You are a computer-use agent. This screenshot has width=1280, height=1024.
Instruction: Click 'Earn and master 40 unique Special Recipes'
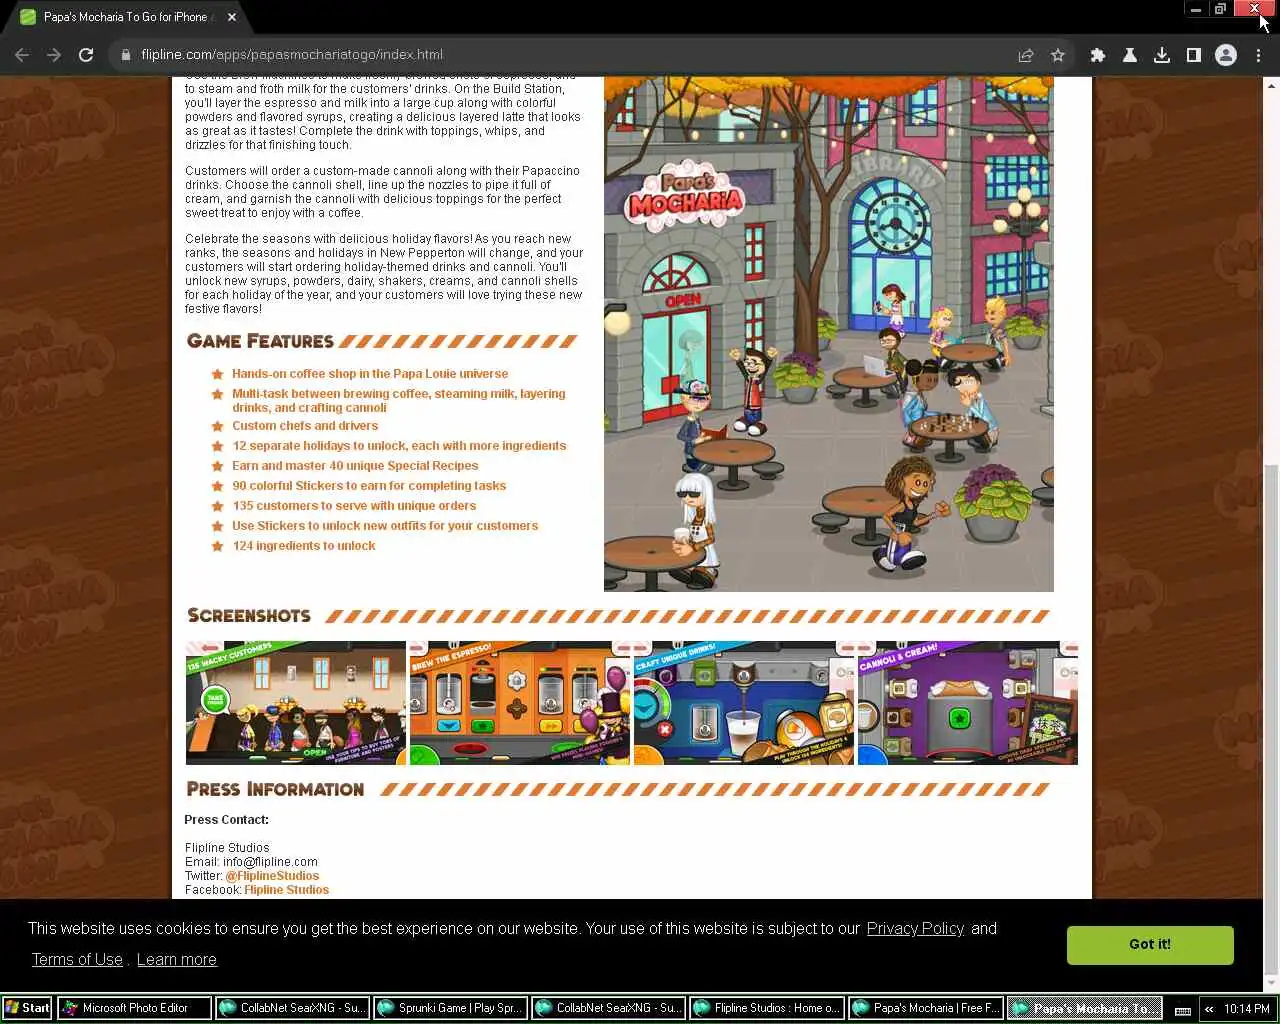(355, 466)
